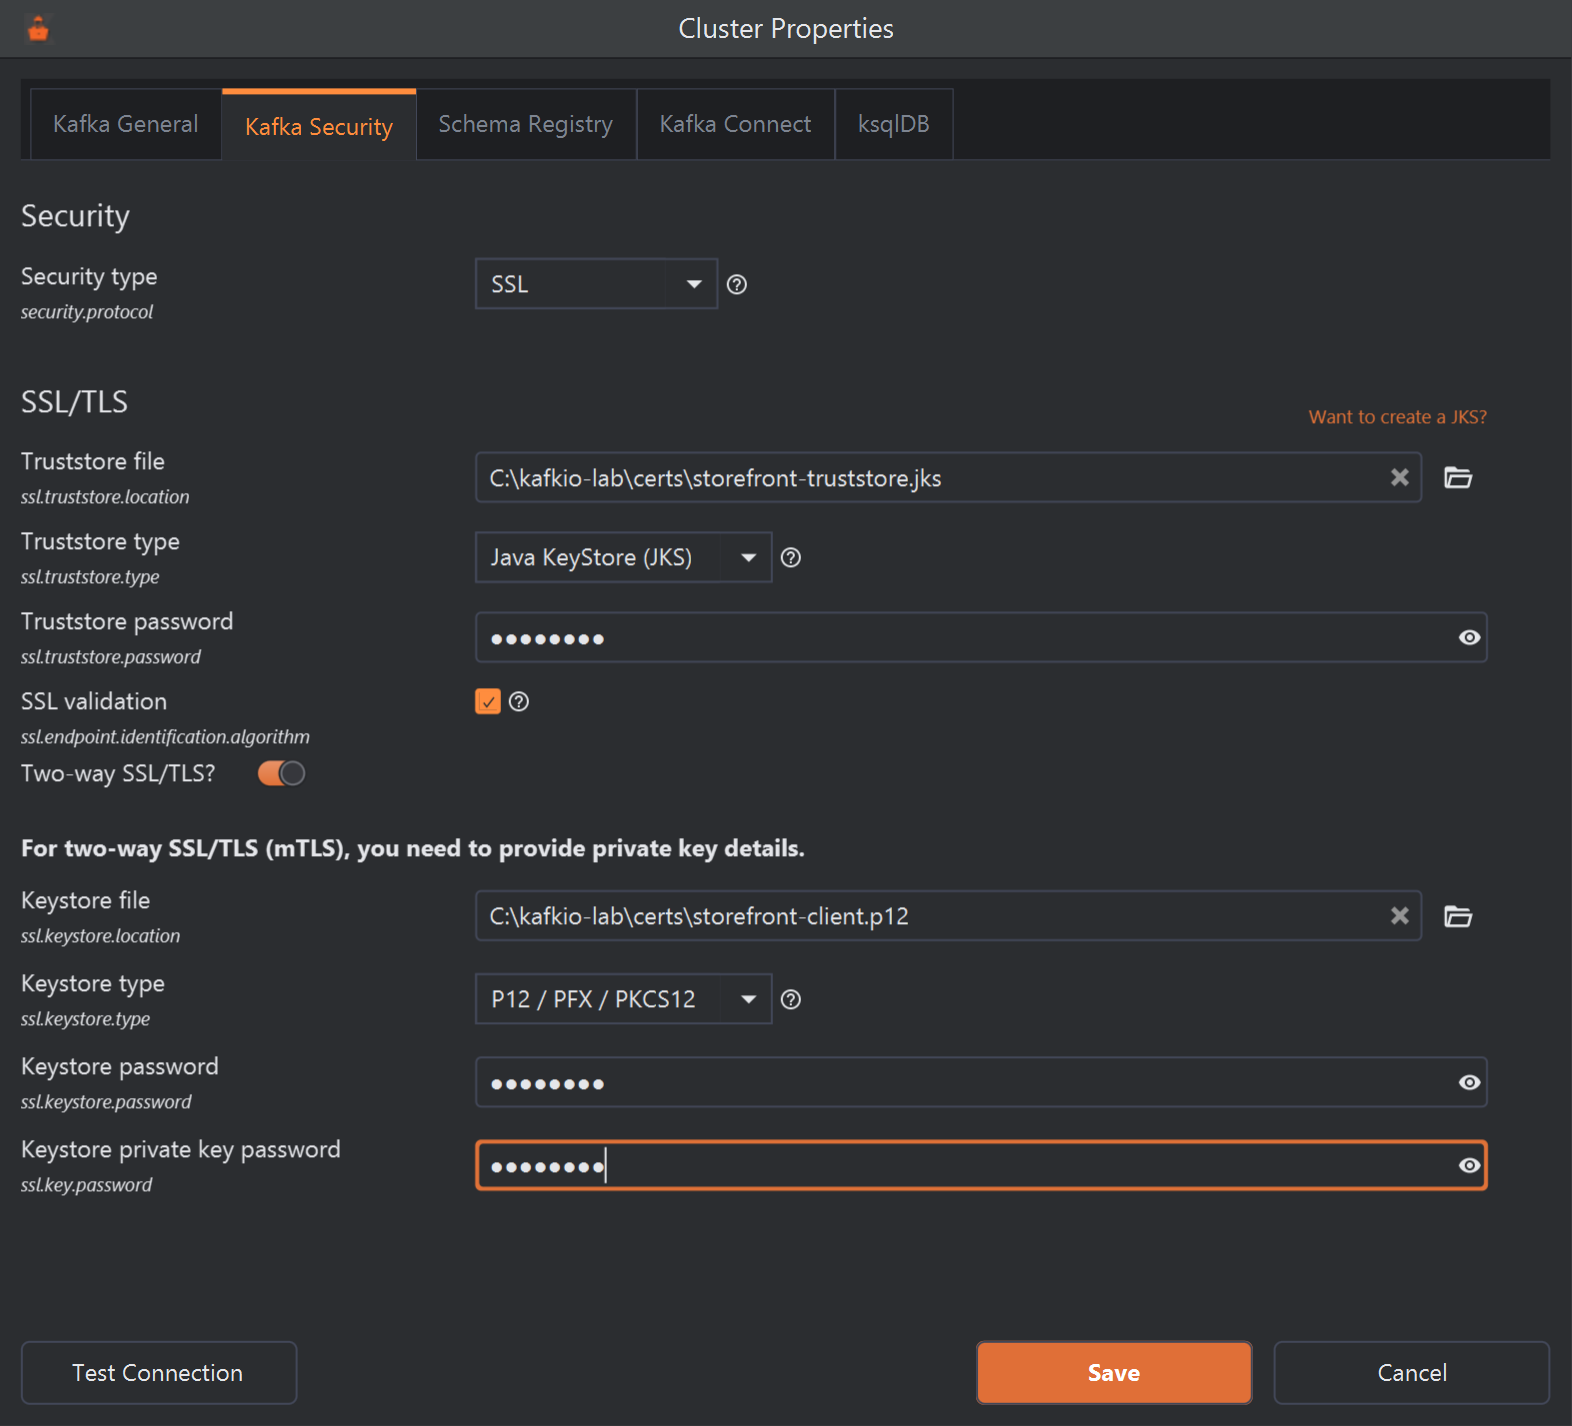
Task: Select the Kafka Security tab
Action: pos(319,126)
